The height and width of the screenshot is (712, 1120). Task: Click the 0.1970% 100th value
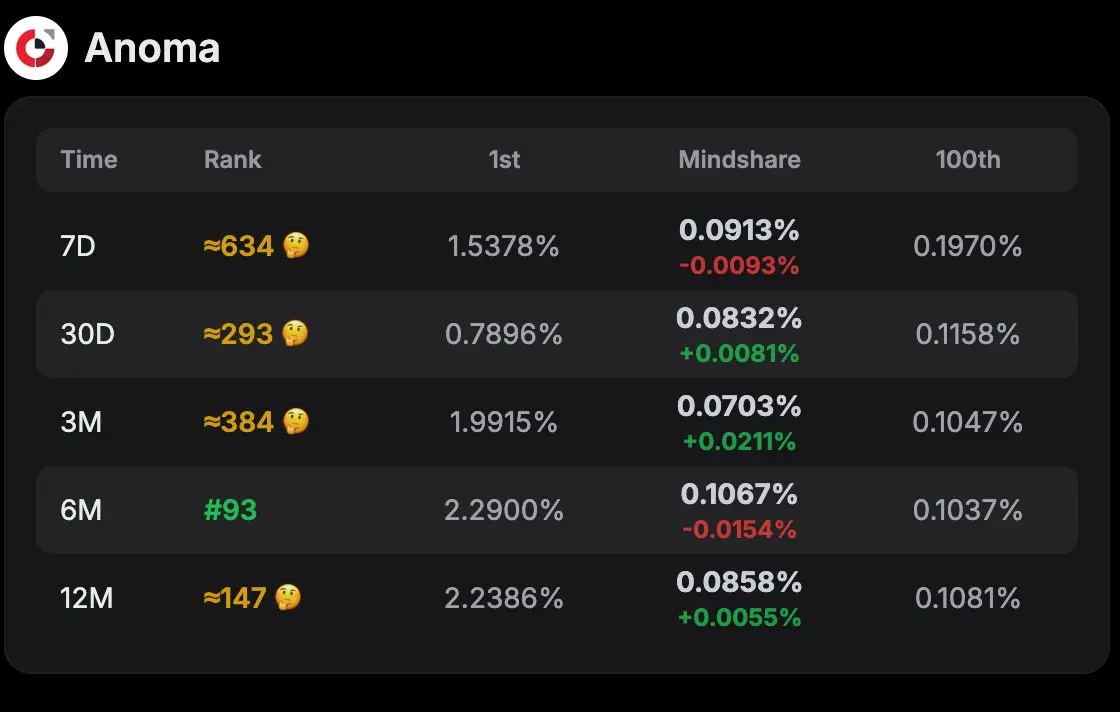pyautogui.click(x=968, y=246)
